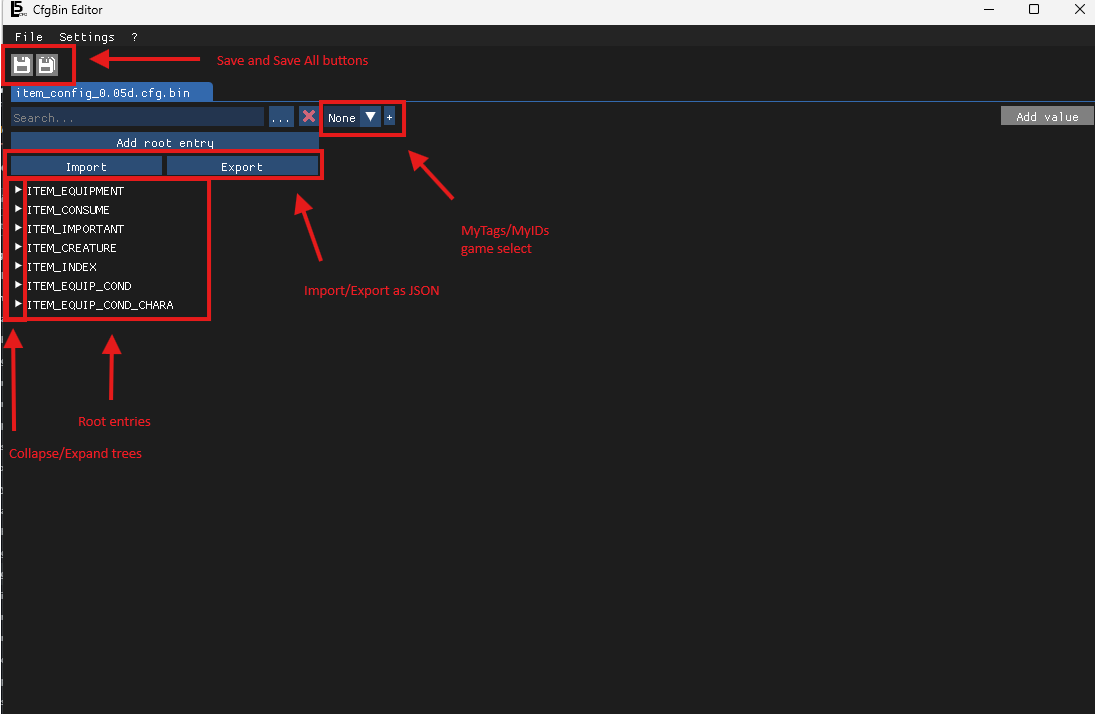1095x714 pixels.
Task: Clear the search using the red X icon
Action: pyautogui.click(x=309, y=116)
